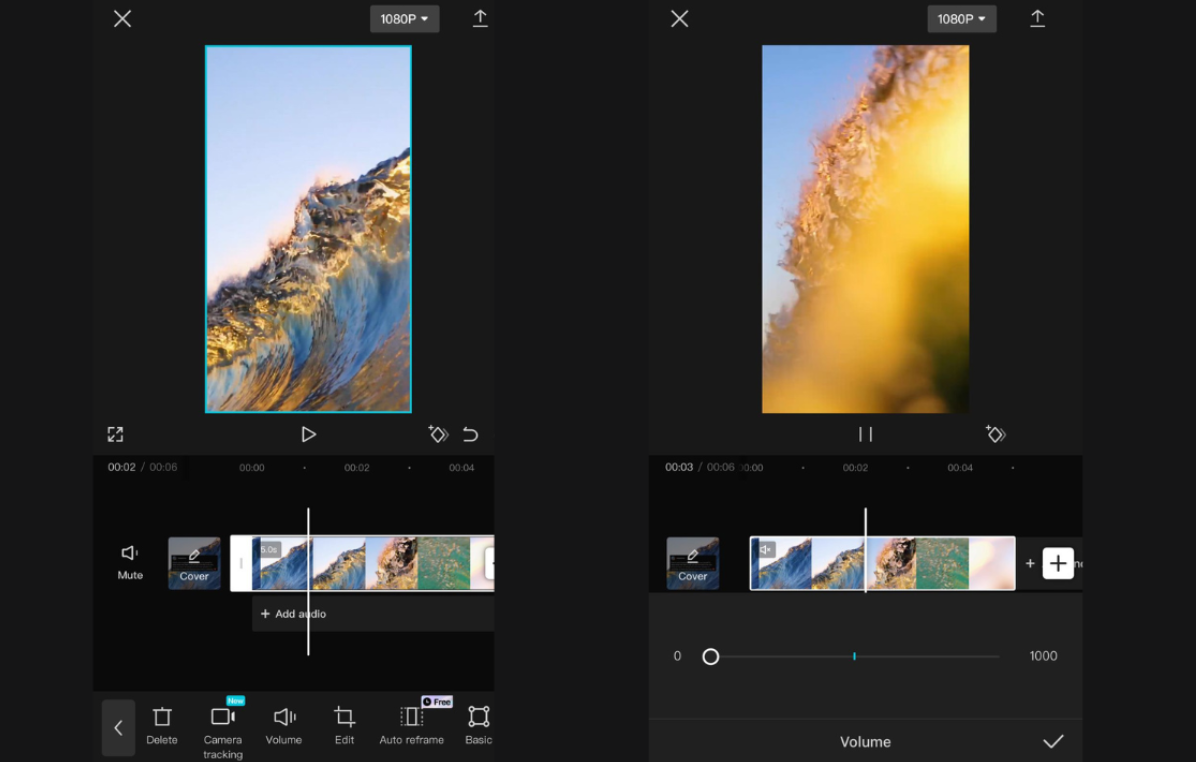The image size is (1196, 762).
Task: Play the video preview in left screen
Action: click(x=308, y=435)
